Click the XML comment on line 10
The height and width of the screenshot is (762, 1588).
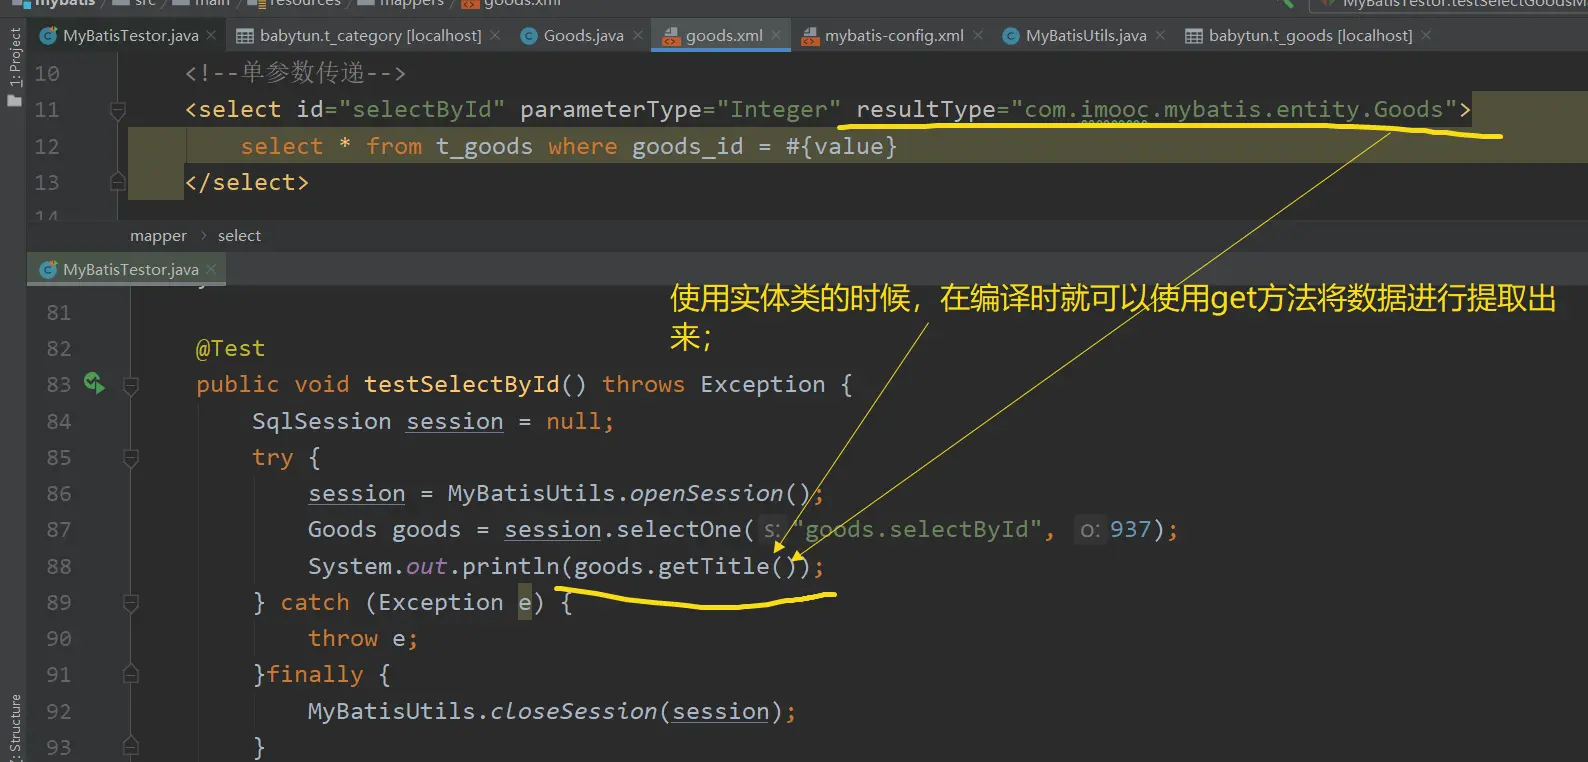point(295,73)
